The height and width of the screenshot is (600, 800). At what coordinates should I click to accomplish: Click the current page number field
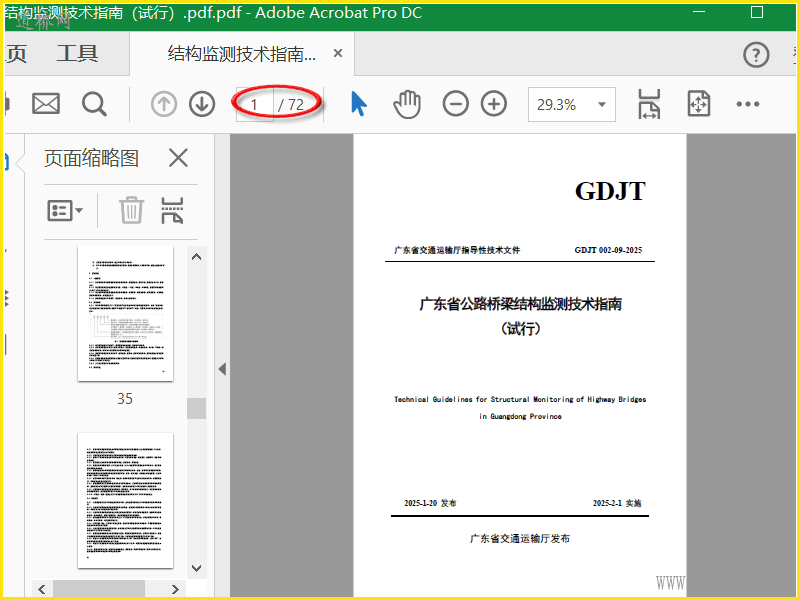pyautogui.click(x=255, y=105)
